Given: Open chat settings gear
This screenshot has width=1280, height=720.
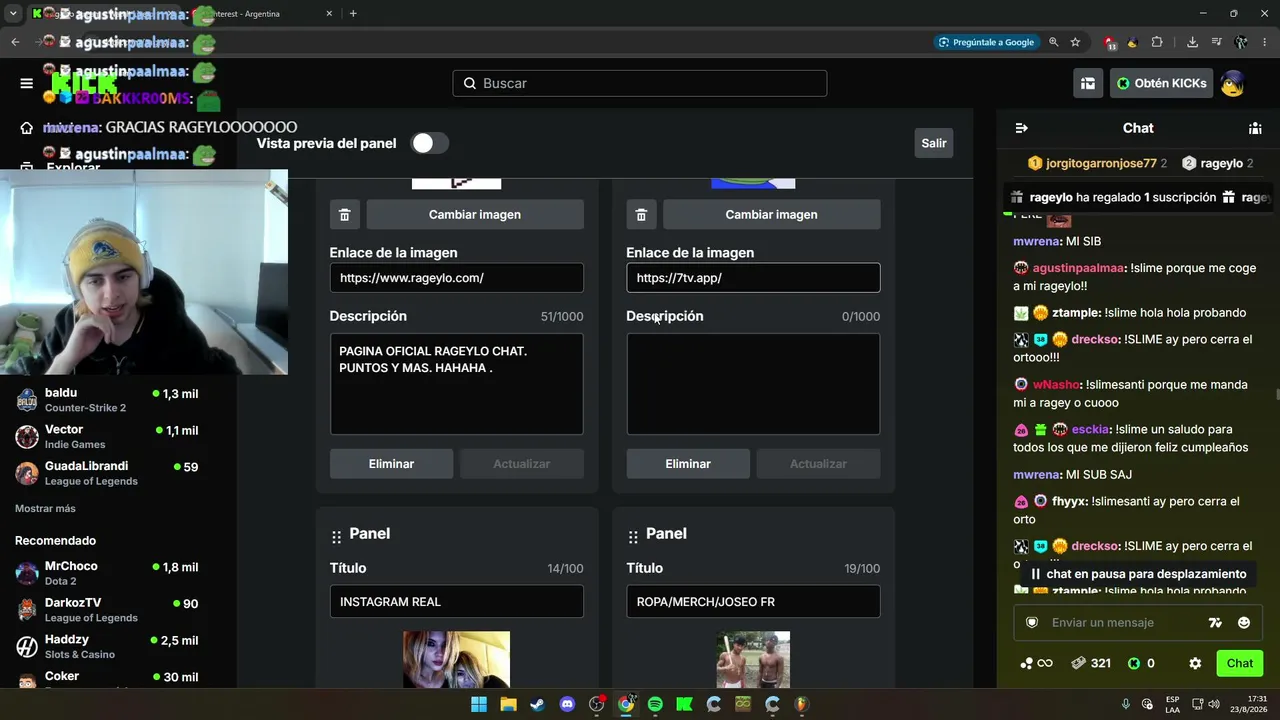Looking at the screenshot, I should tap(1195, 663).
